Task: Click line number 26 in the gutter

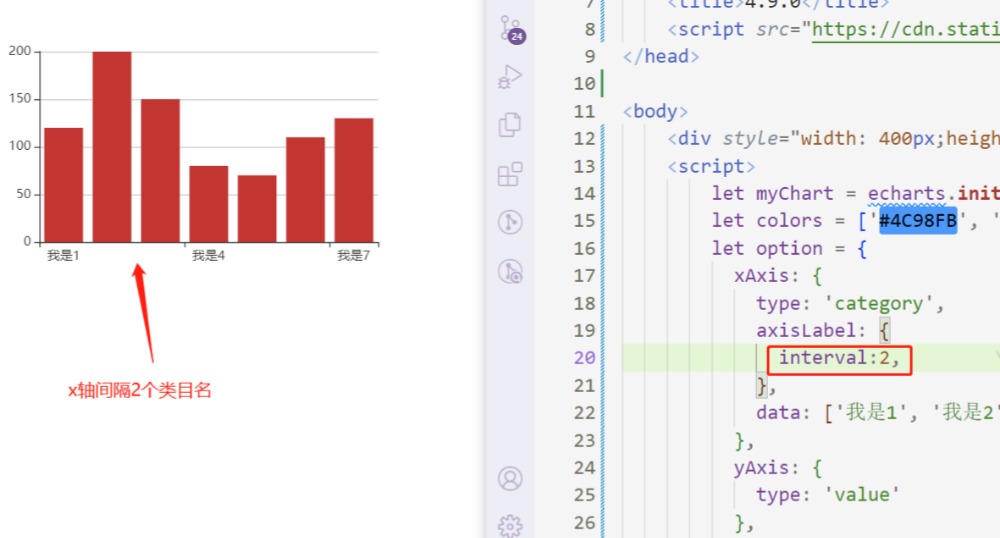Action: [x=584, y=523]
